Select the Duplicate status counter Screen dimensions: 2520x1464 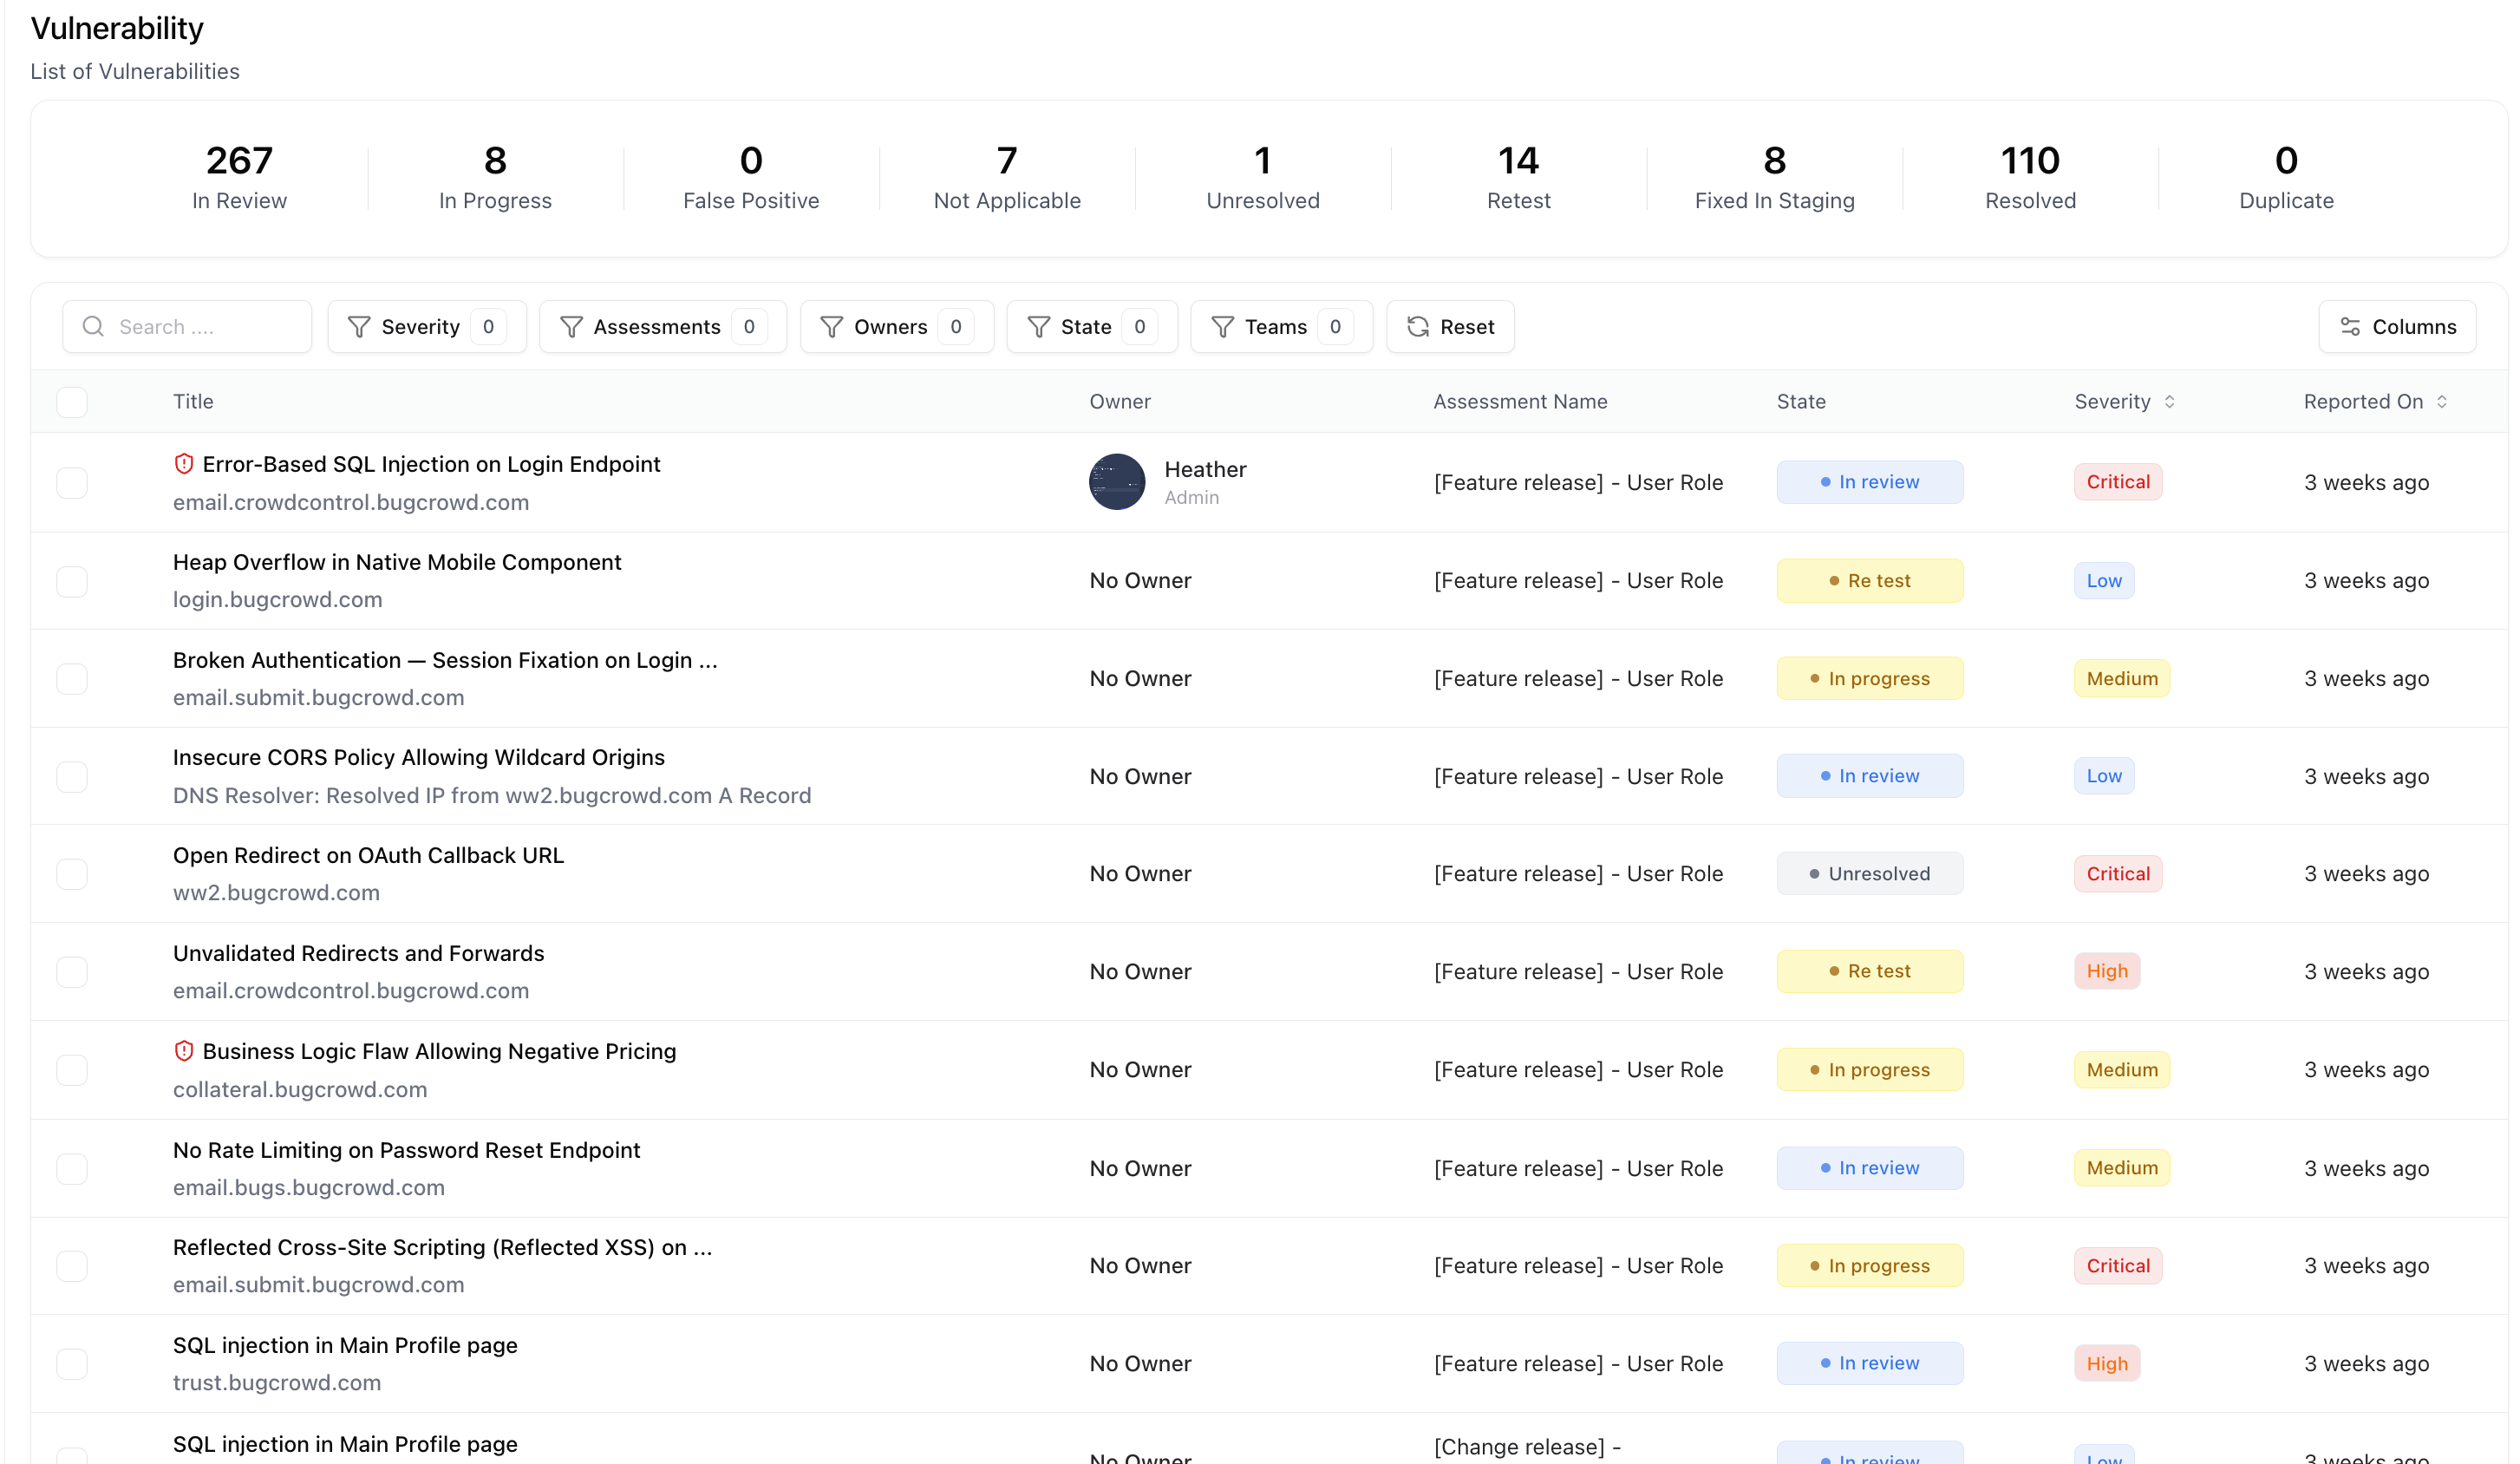[x=2286, y=177]
